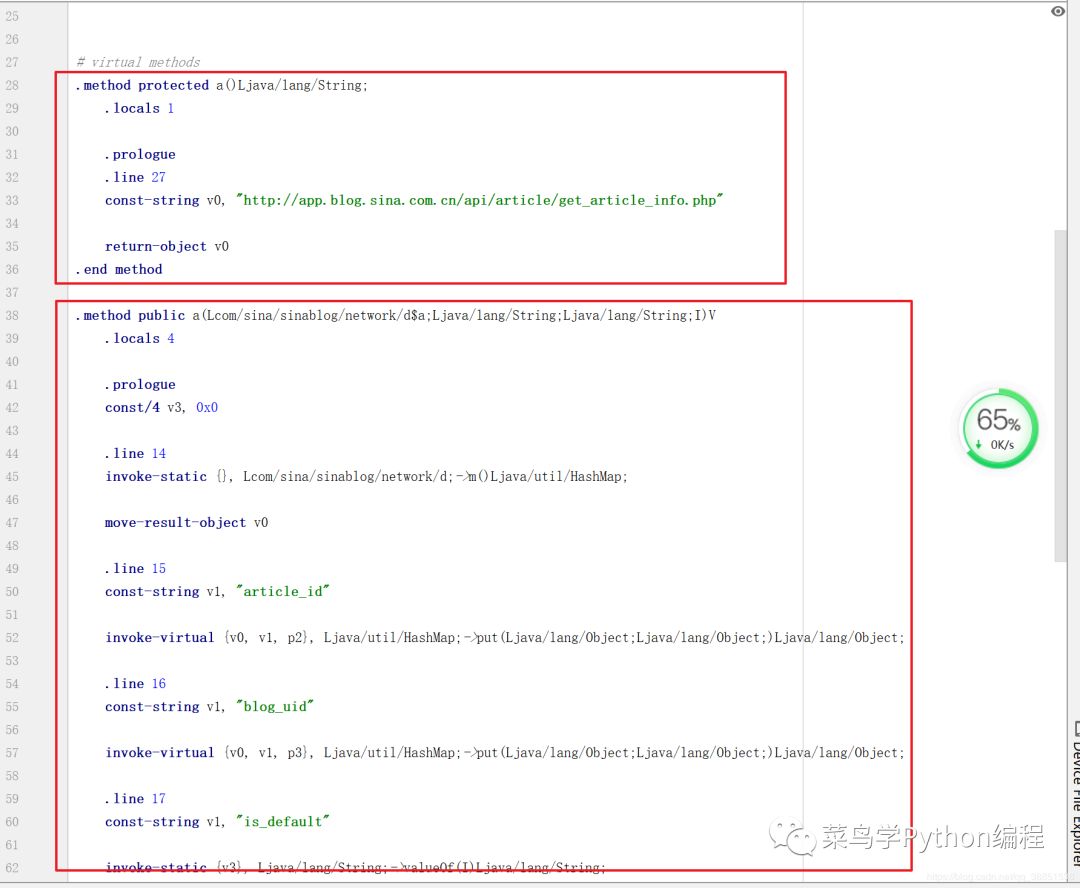Click gutter line number 52

[12, 638]
